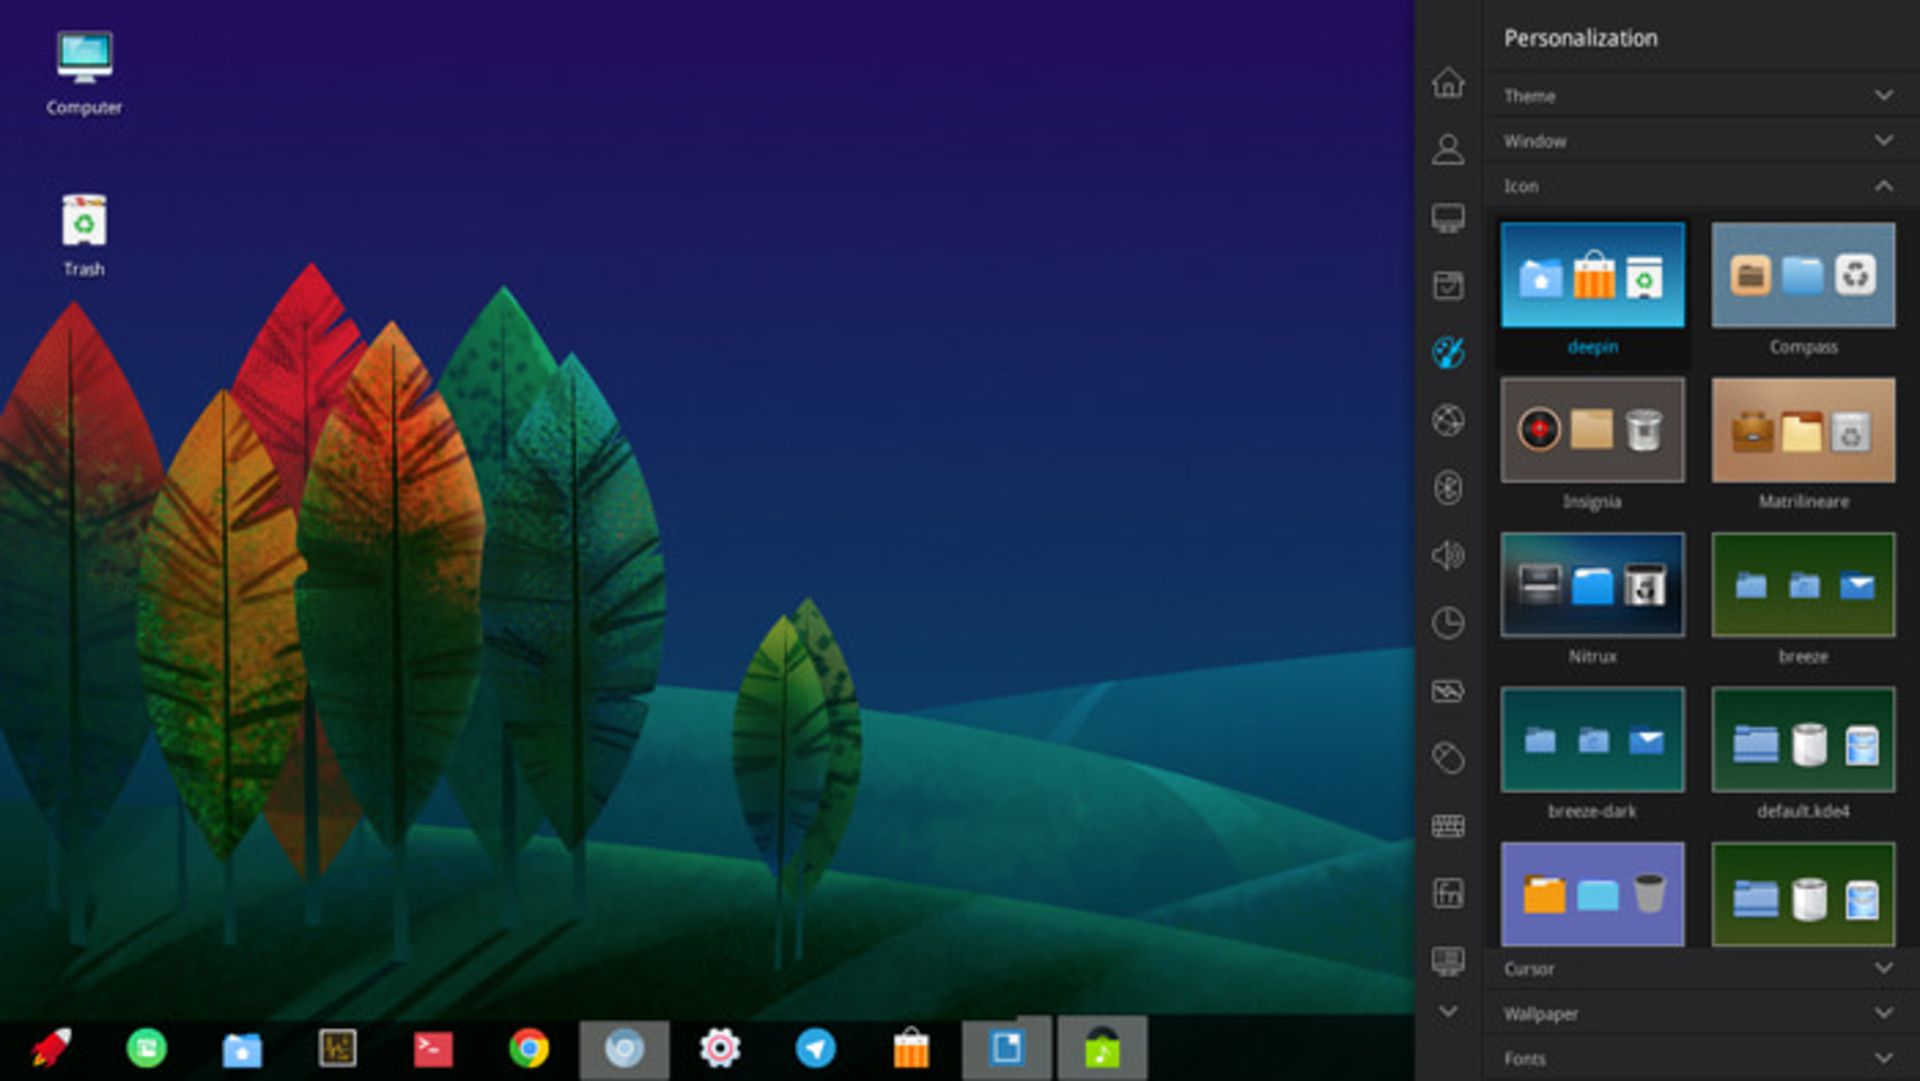The image size is (1920, 1081).
Task: Open the Accounts user icon in sidebar
Action: point(1447,150)
